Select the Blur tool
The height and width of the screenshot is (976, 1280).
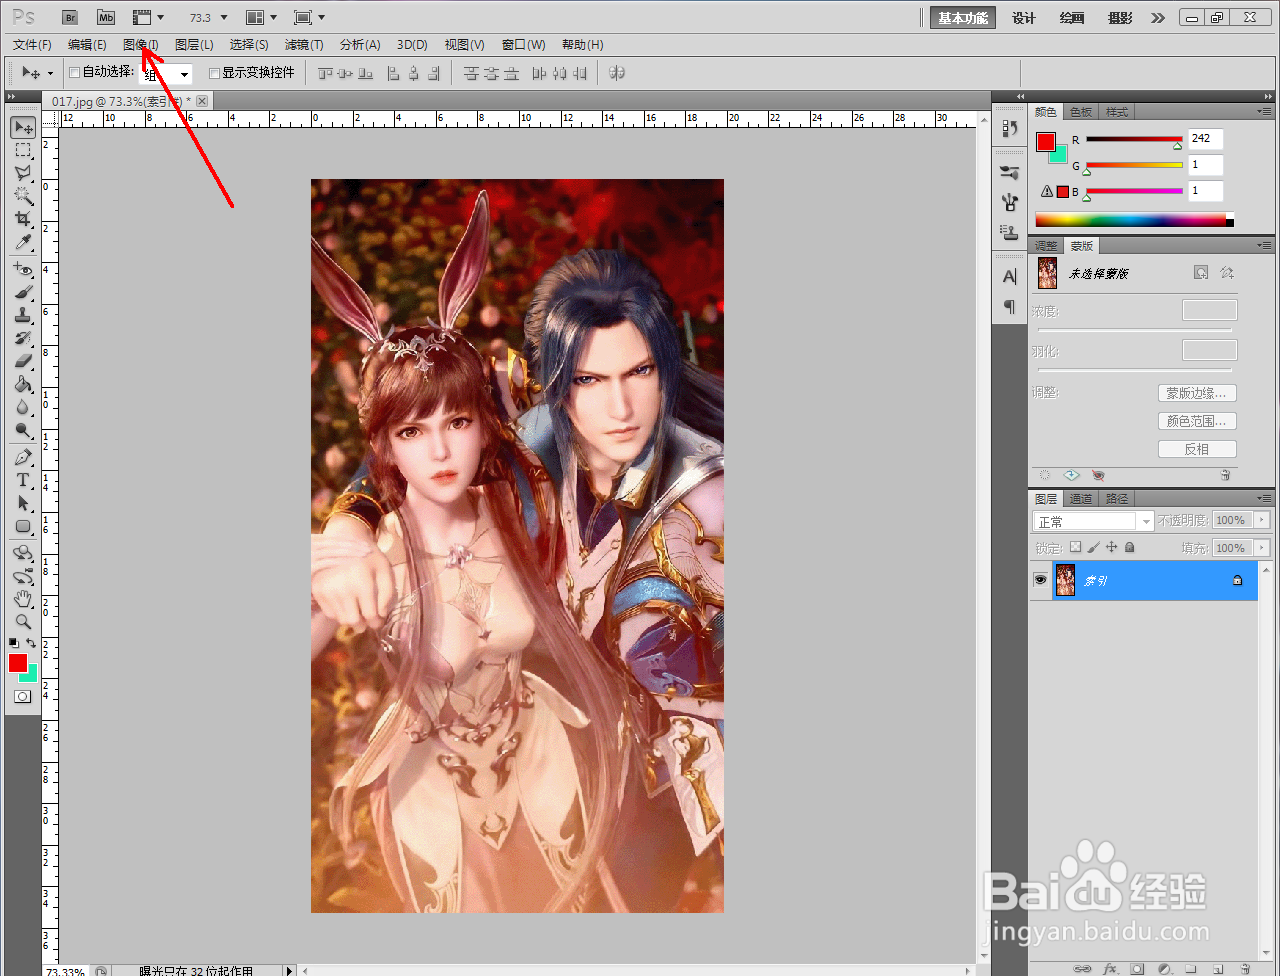tap(23, 407)
